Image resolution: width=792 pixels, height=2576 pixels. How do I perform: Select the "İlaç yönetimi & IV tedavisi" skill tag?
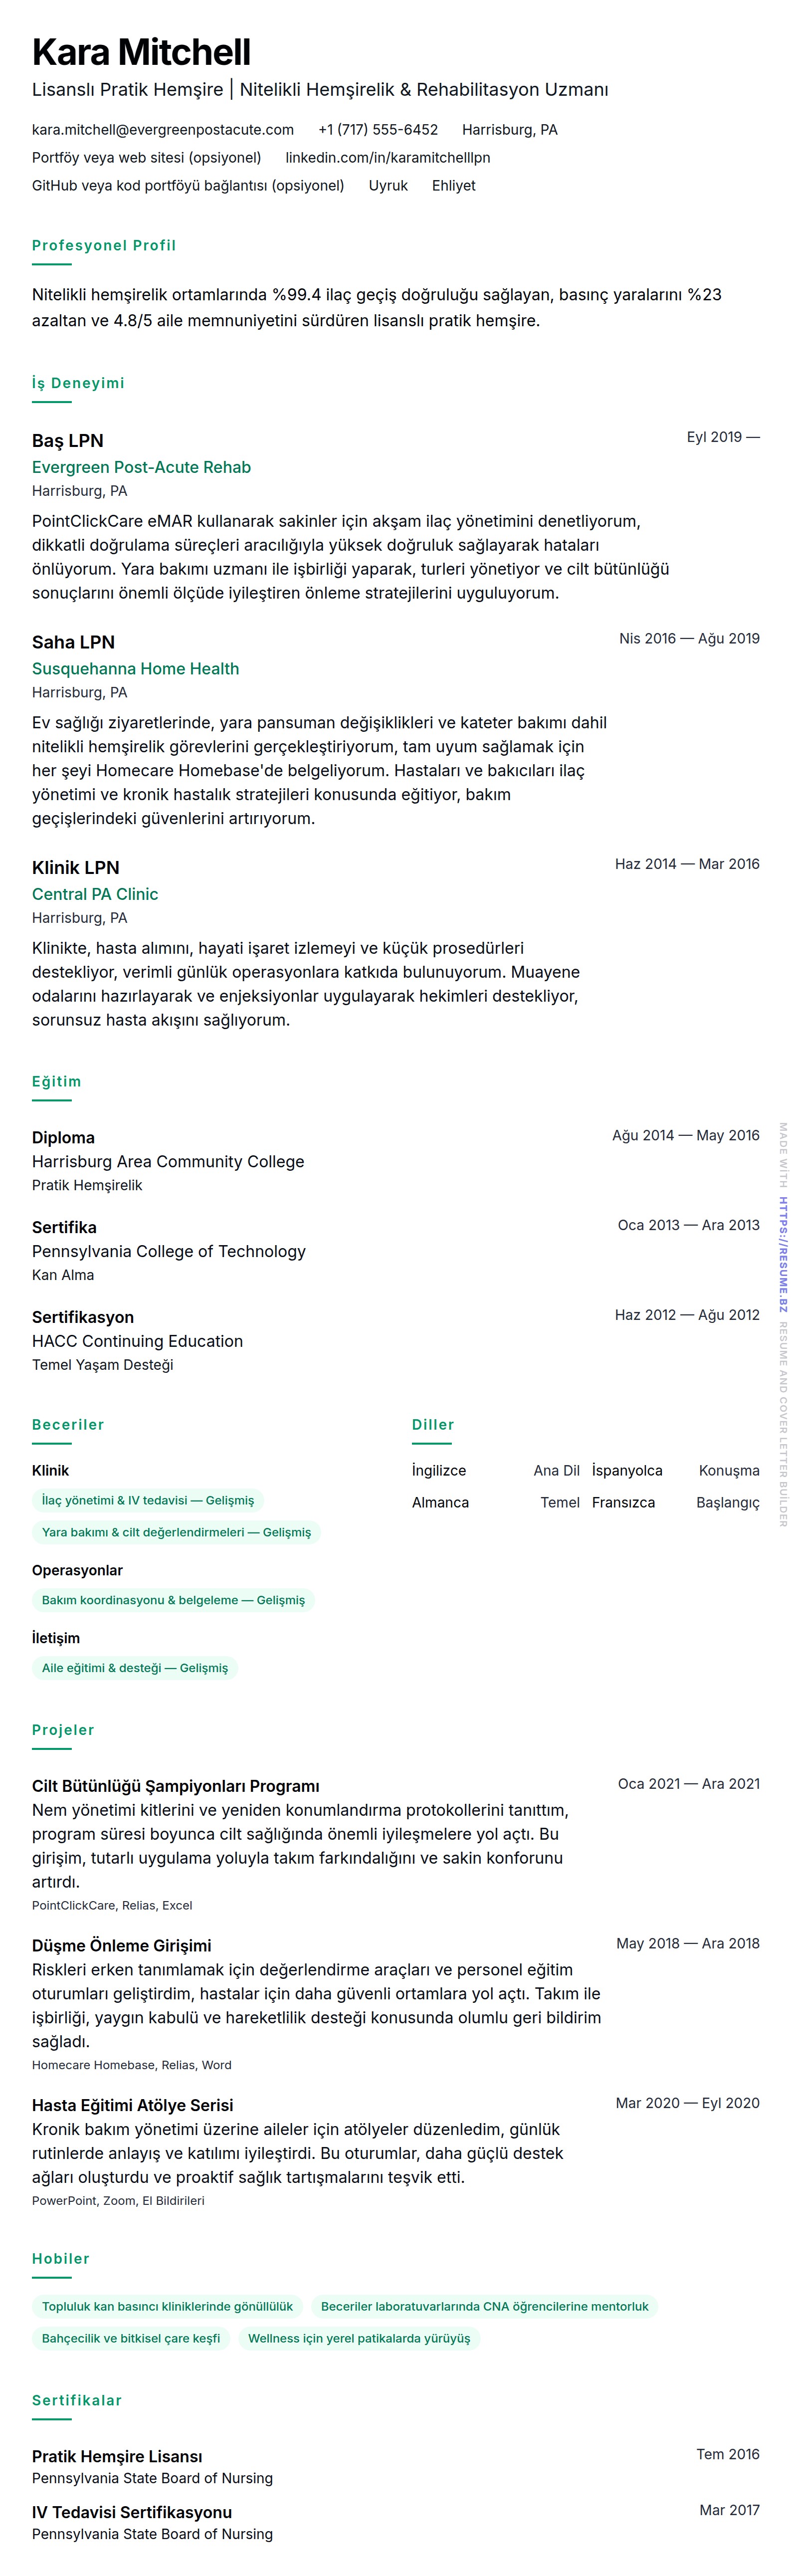[x=148, y=1500]
